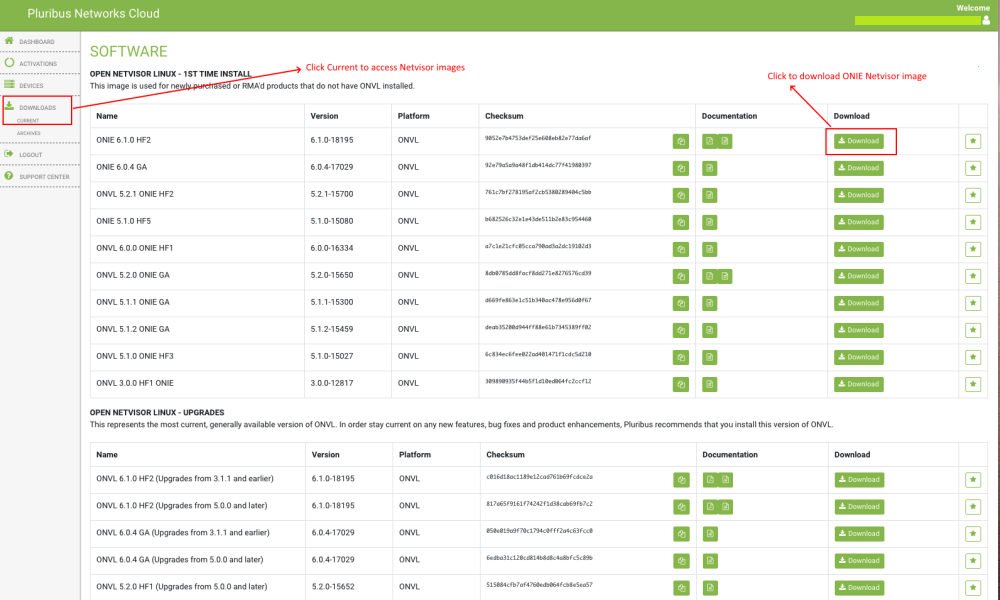Image resolution: width=1000 pixels, height=600 pixels.
Task: Star the ONIE 6.0.4 GA row
Action: coord(973,168)
